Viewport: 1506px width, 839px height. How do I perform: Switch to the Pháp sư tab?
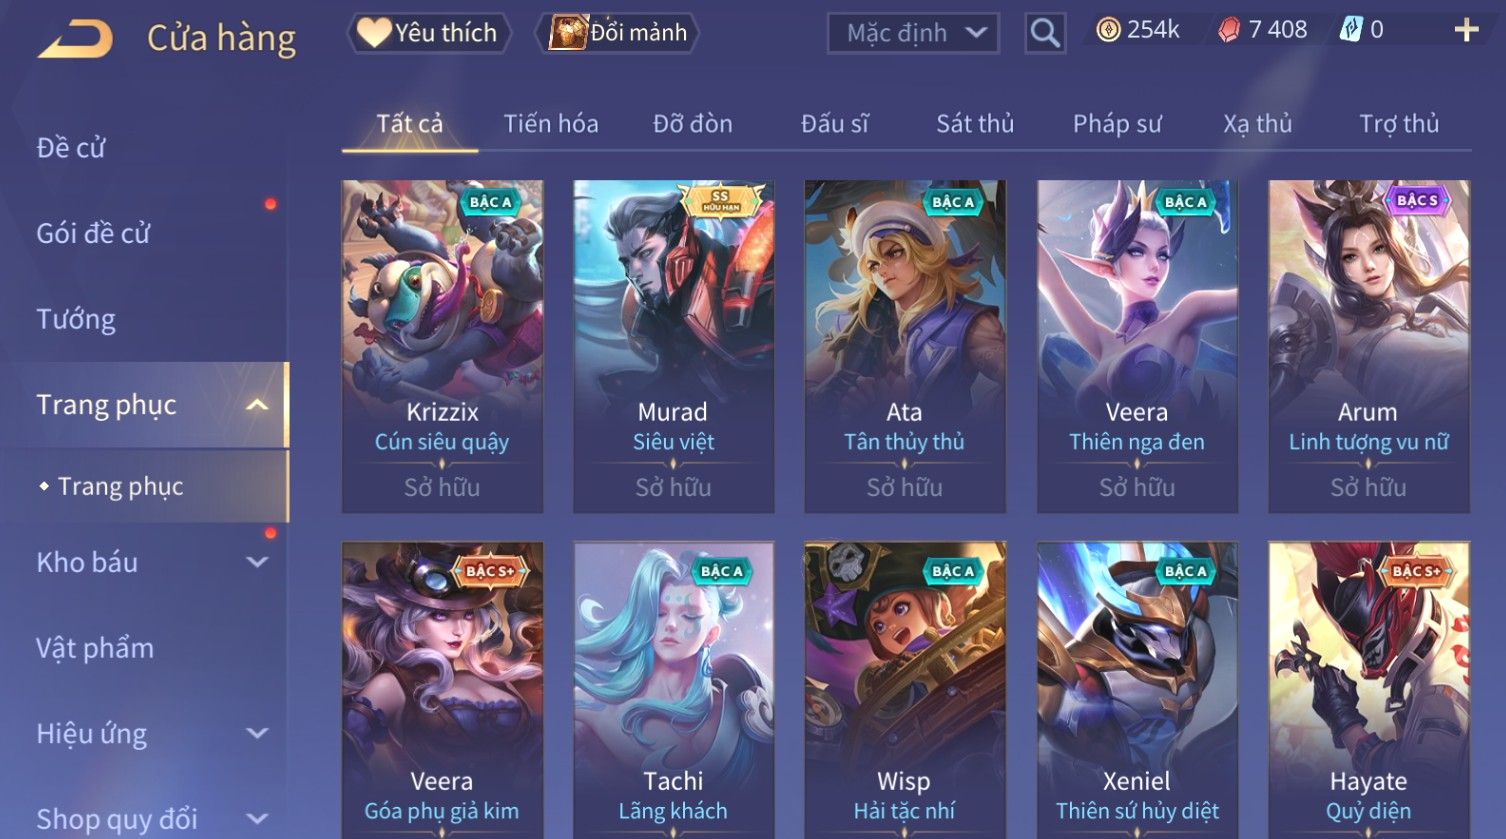click(x=1117, y=124)
